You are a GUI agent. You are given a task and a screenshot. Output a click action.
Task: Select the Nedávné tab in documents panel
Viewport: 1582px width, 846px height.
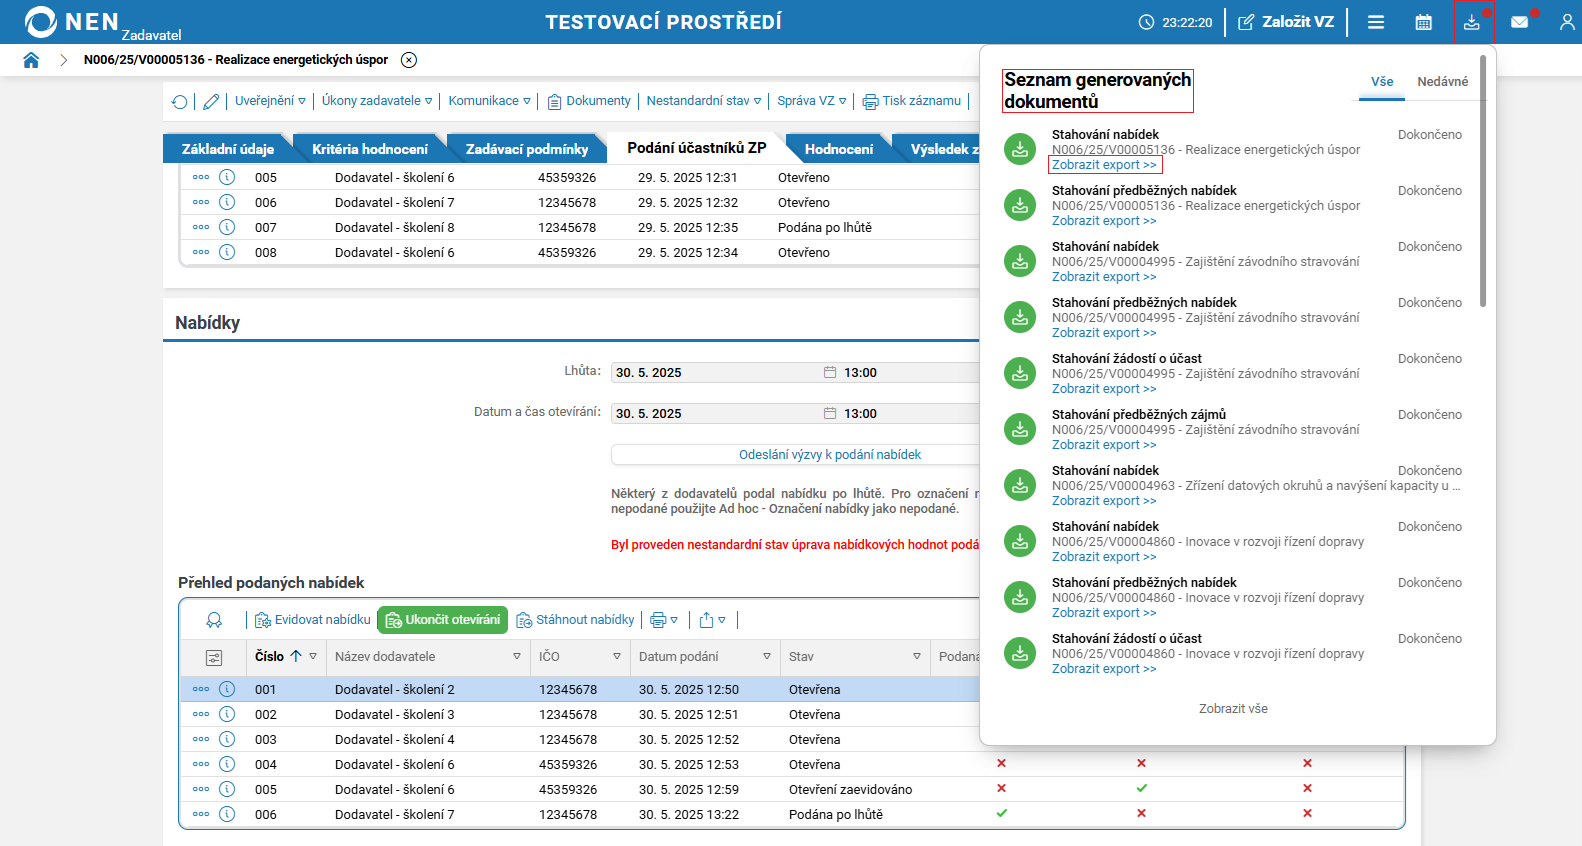click(x=1442, y=82)
